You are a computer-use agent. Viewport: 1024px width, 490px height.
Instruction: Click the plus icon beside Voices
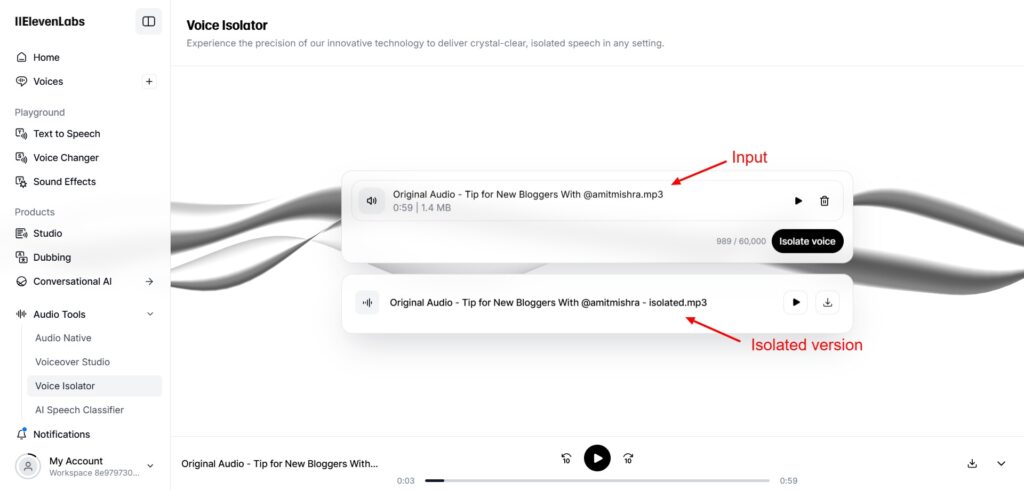(149, 82)
